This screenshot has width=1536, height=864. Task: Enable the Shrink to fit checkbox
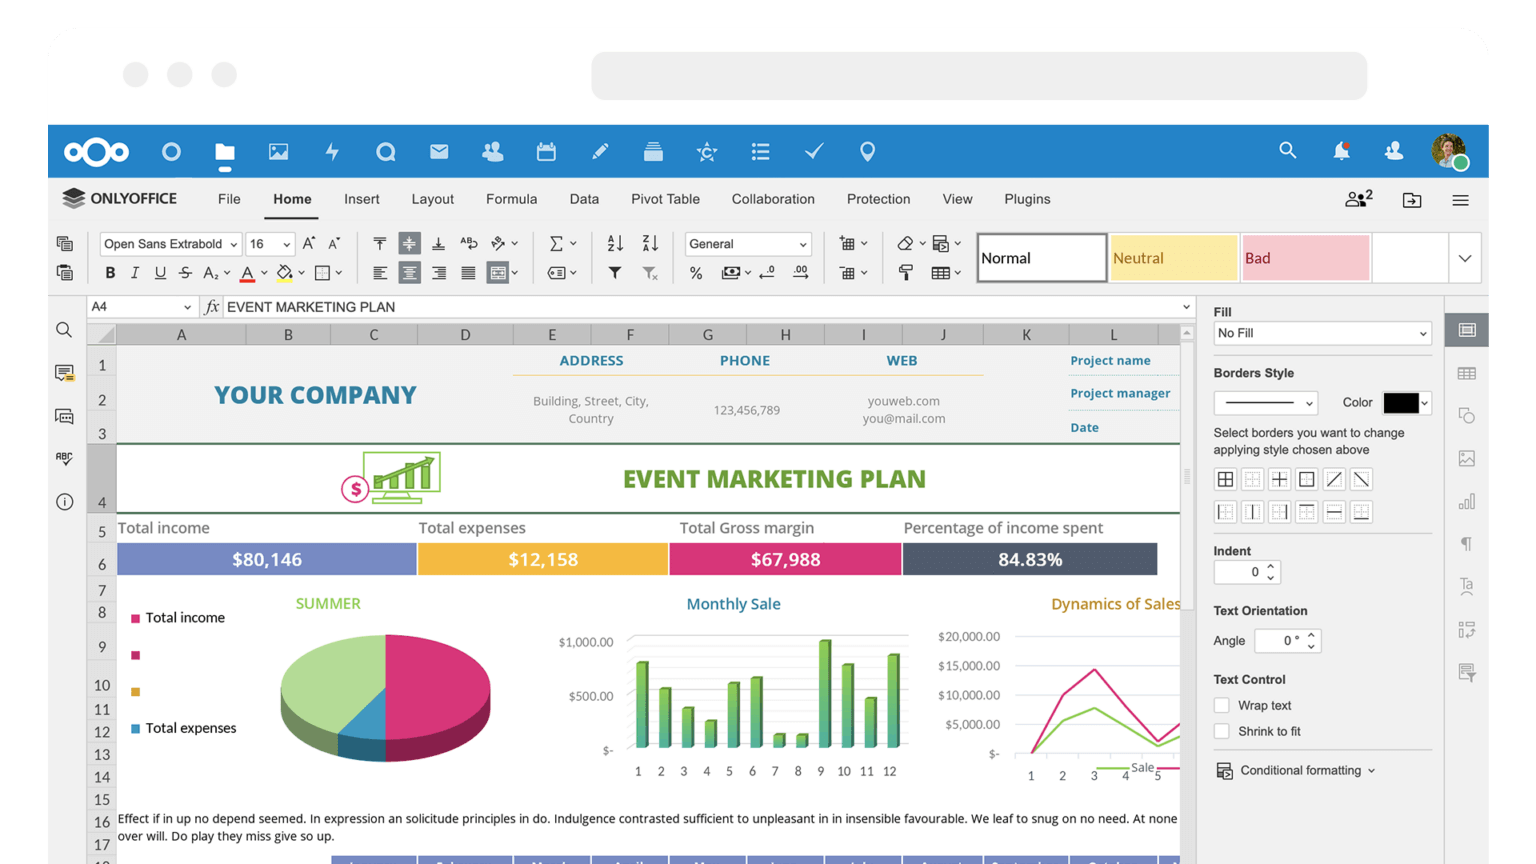[1221, 732]
